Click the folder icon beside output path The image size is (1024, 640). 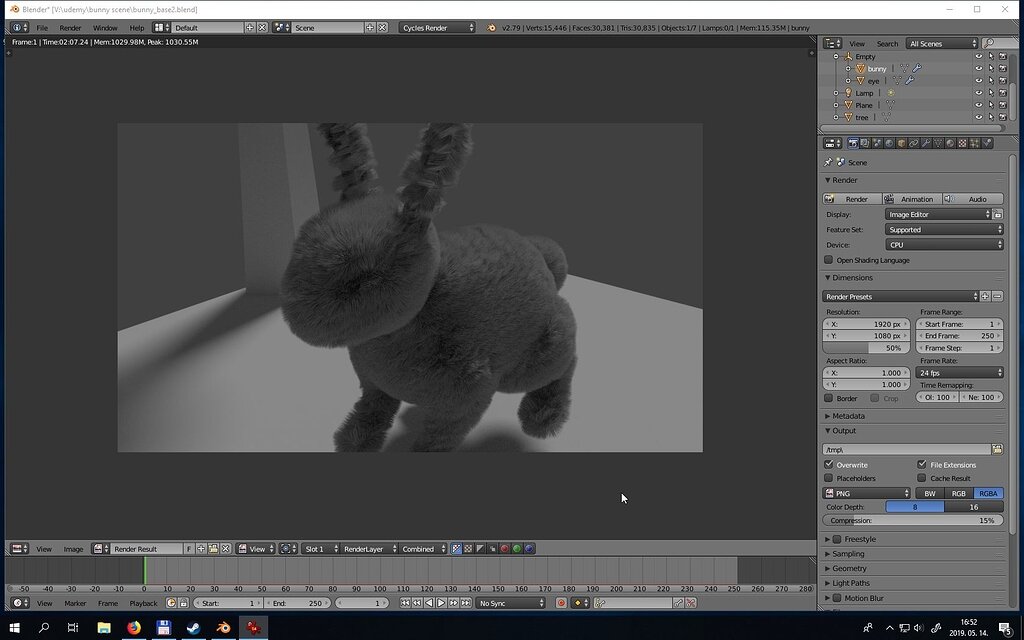click(x=997, y=449)
